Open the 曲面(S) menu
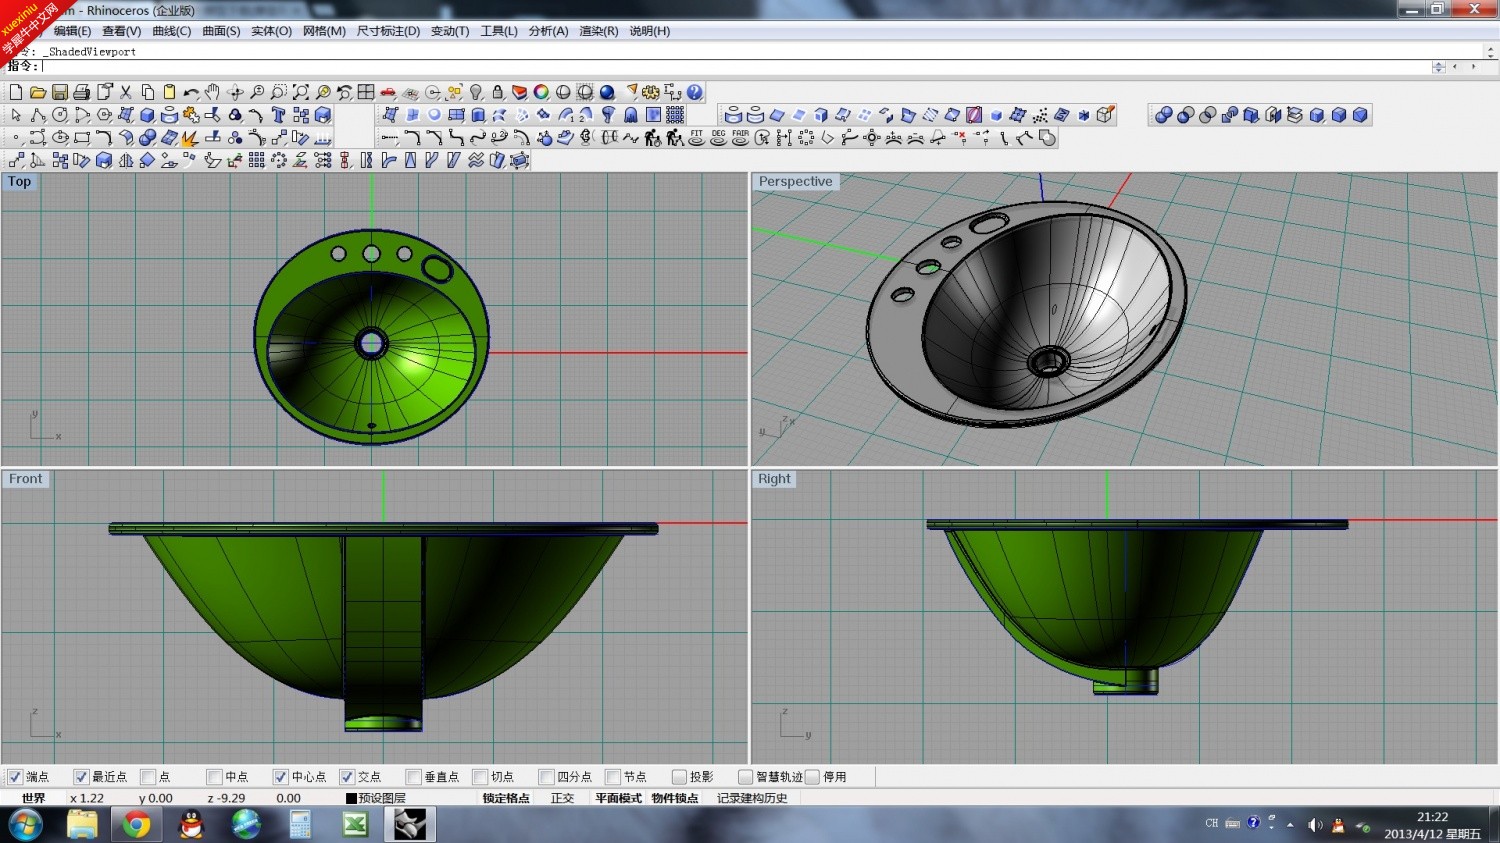Image resolution: width=1500 pixels, height=843 pixels. pyautogui.click(x=221, y=31)
